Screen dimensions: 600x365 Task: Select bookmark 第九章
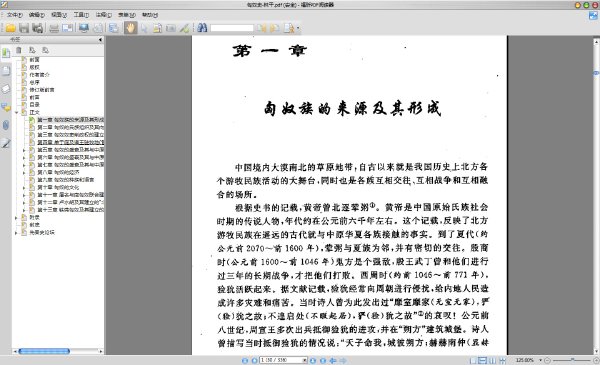pyautogui.click(x=65, y=180)
